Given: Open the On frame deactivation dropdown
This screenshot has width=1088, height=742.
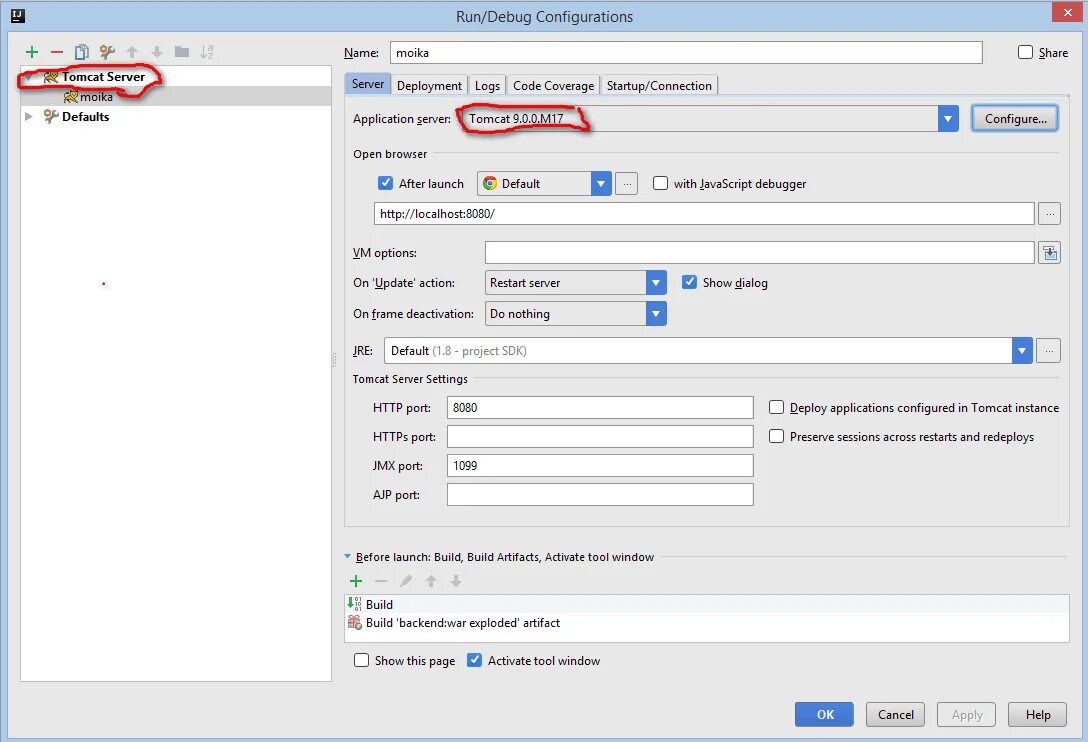Looking at the screenshot, I should tap(656, 314).
